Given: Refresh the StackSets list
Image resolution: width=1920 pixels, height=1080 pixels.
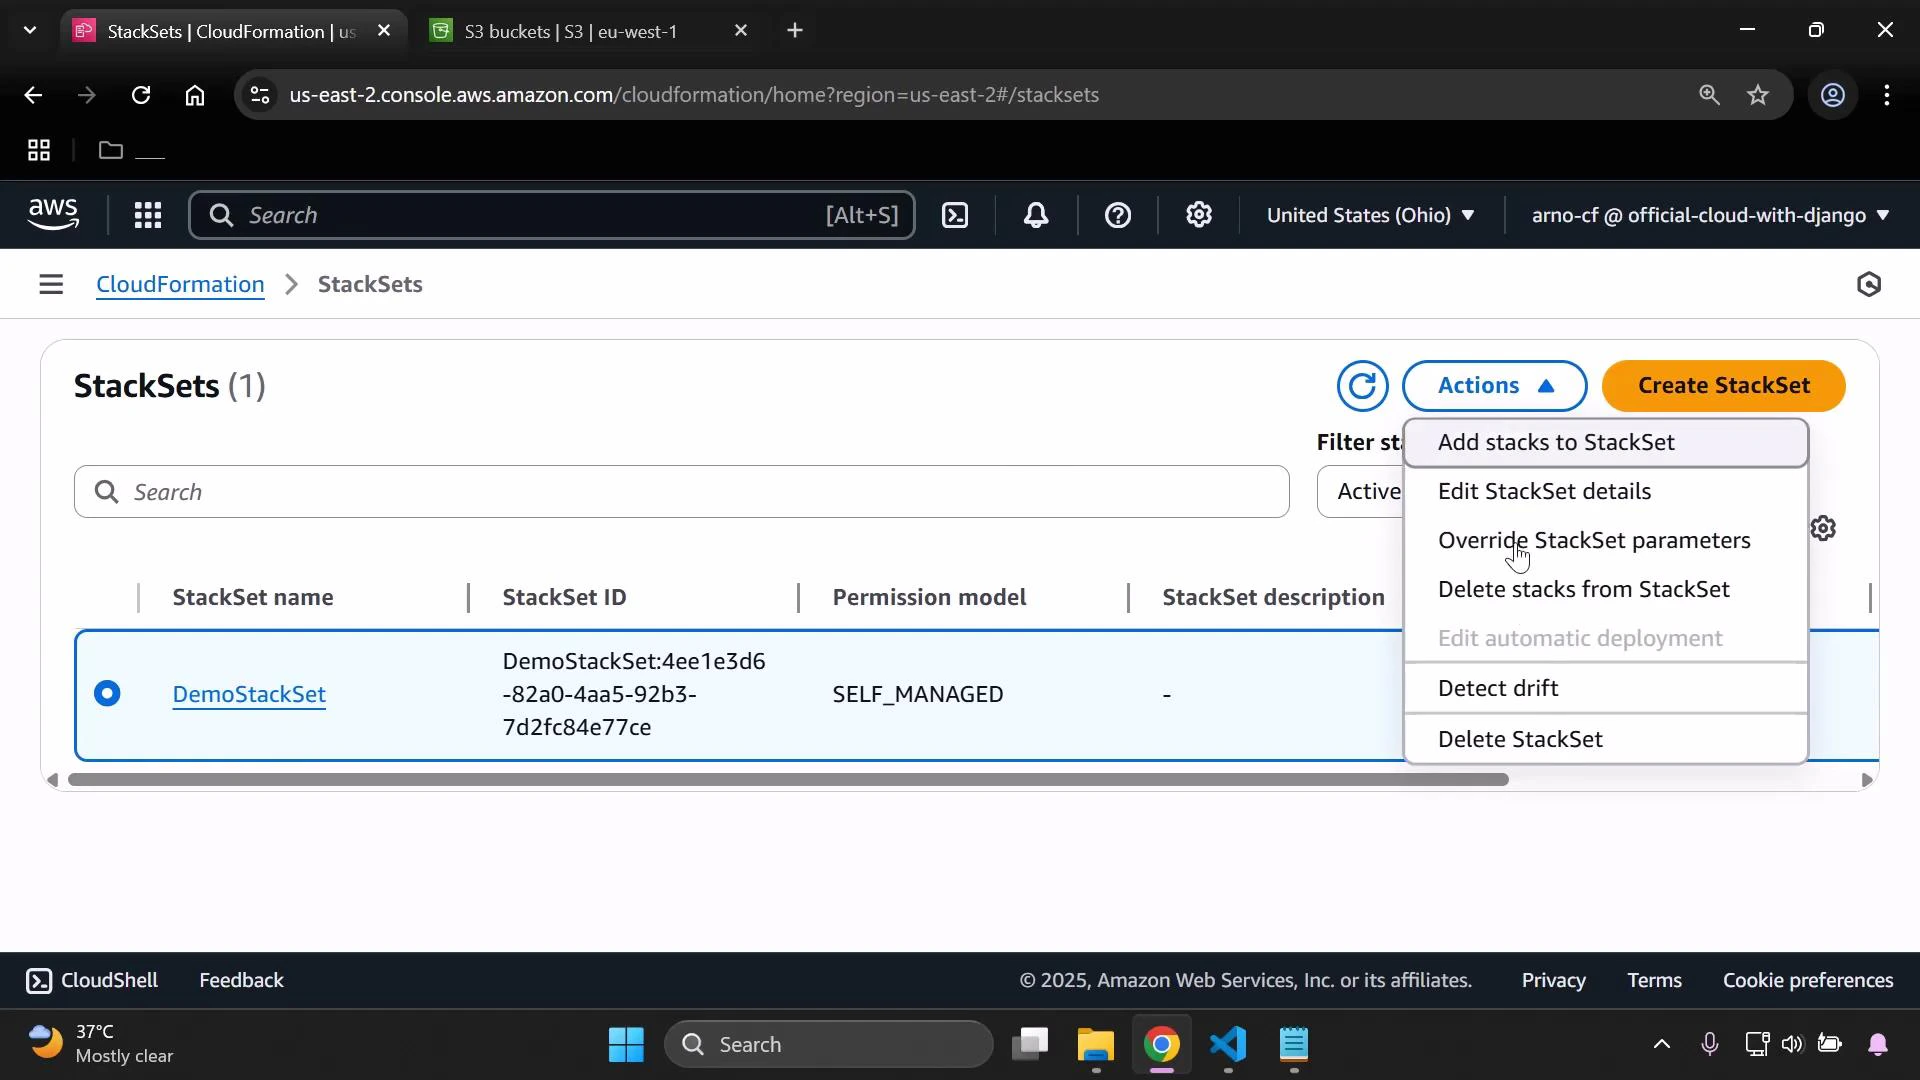Looking at the screenshot, I should pos(1362,386).
